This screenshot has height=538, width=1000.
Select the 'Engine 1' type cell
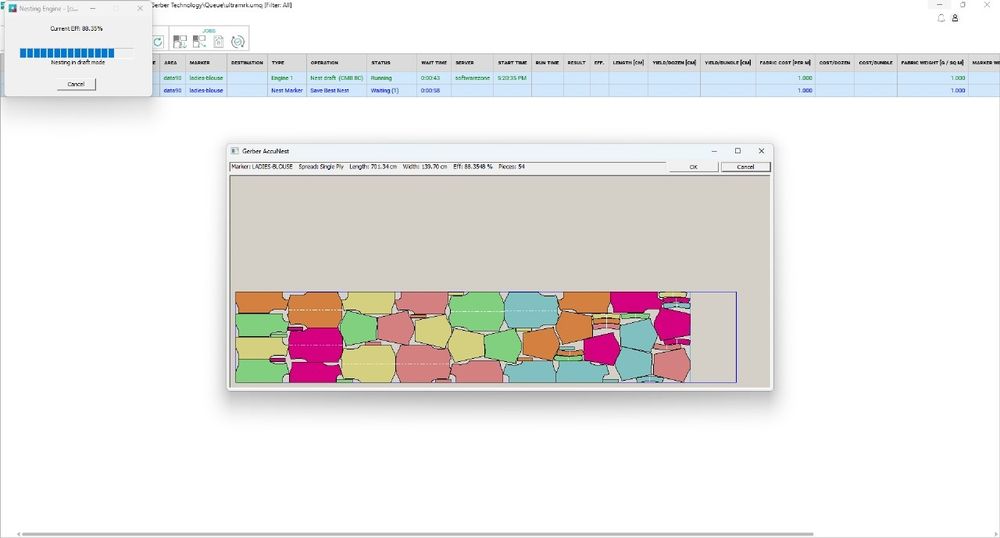click(x=287, y=78)
